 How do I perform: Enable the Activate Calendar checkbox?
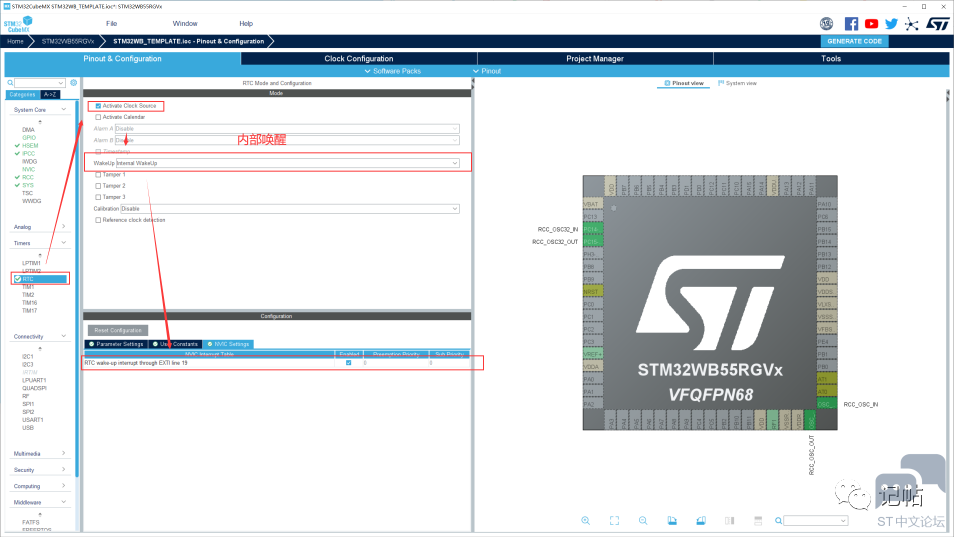[x=98, y=117]
